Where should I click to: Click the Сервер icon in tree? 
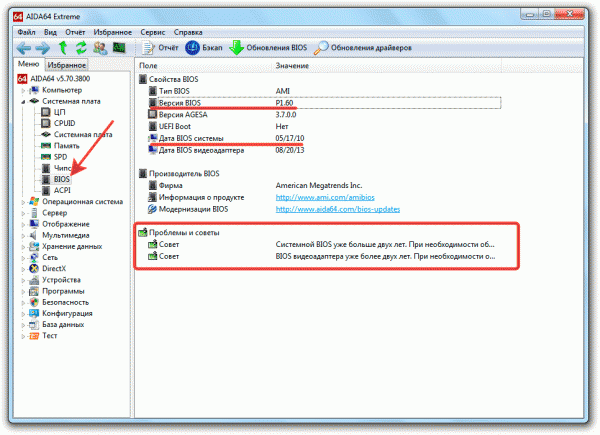(x=34, y=213)
